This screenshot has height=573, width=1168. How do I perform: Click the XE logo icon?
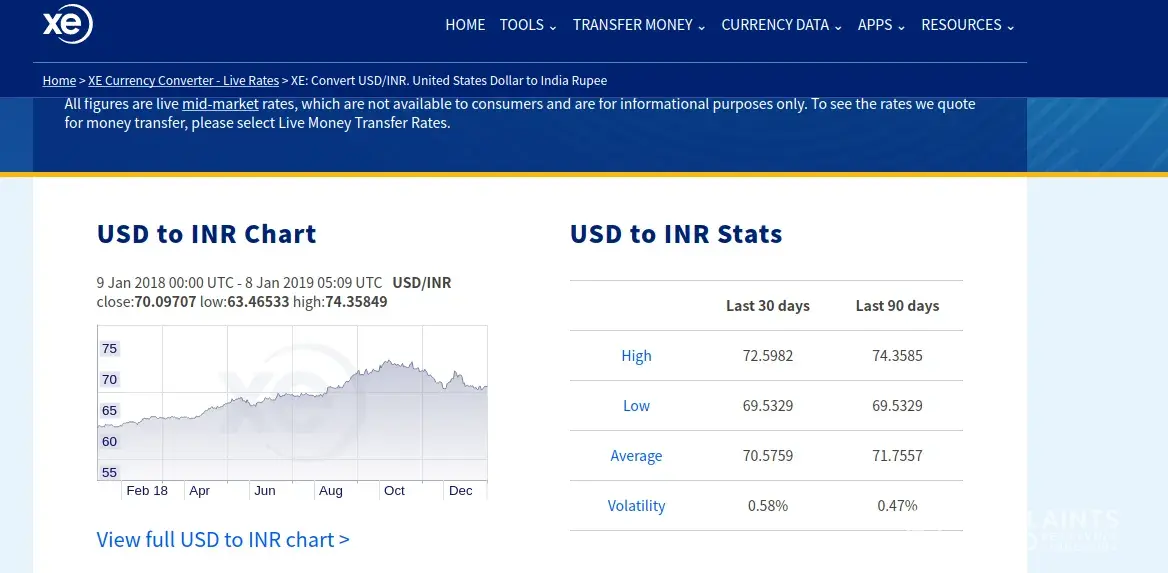click(67, 25)
